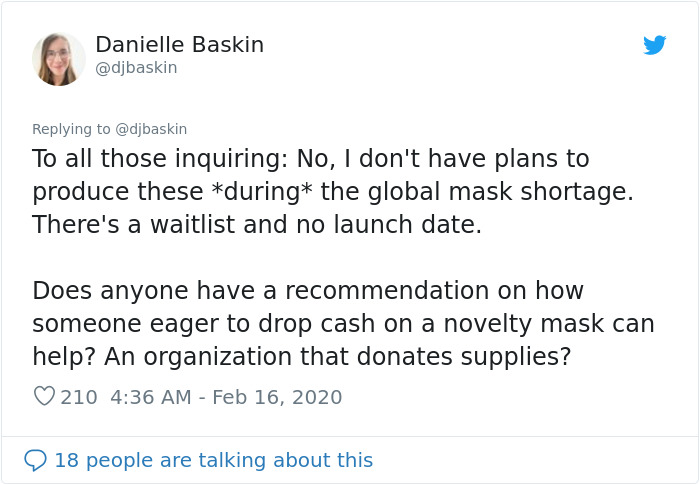Click the emphasized word *during*
The height and width of the screenshot is (485, 700).
(262, 192)
